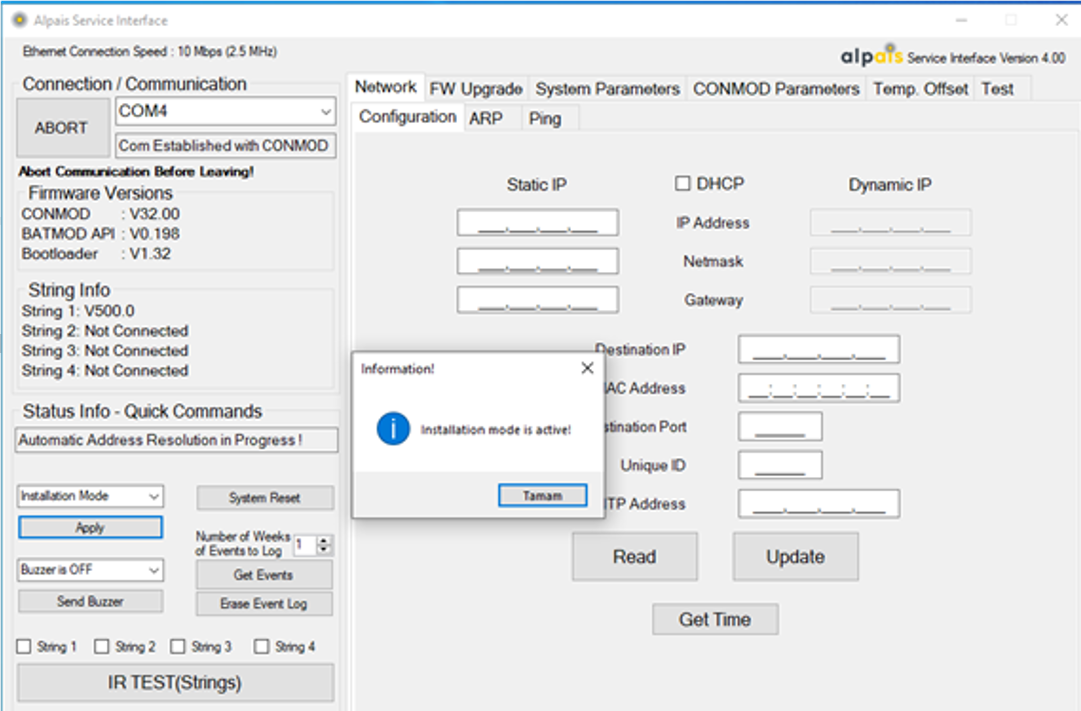The height and width of the screenshot is (711, 1081).
Task: Open the Buzzer is OFF dropdown
Action: 154,570
